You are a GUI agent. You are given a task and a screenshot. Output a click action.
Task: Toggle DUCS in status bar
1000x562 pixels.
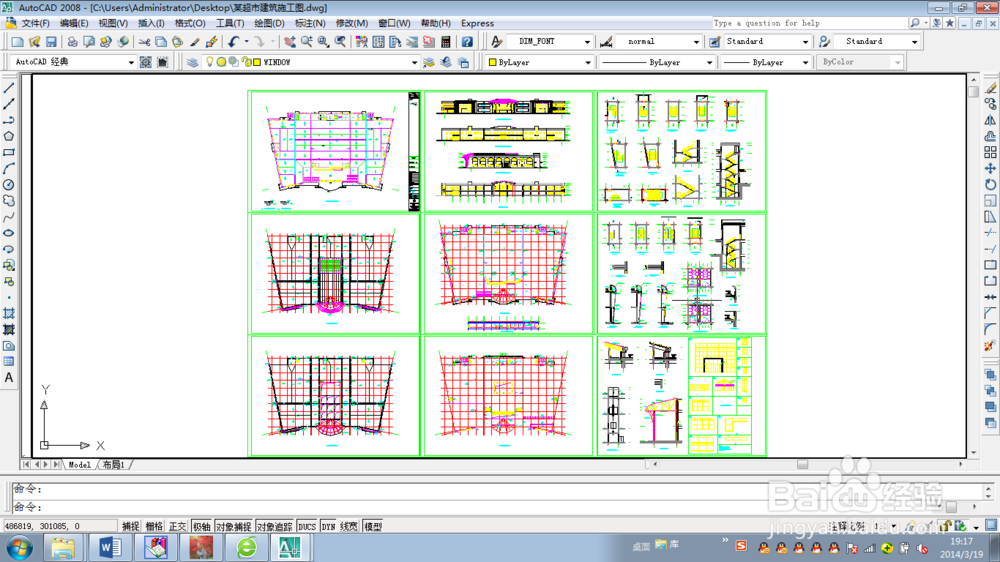pos(307,526)
